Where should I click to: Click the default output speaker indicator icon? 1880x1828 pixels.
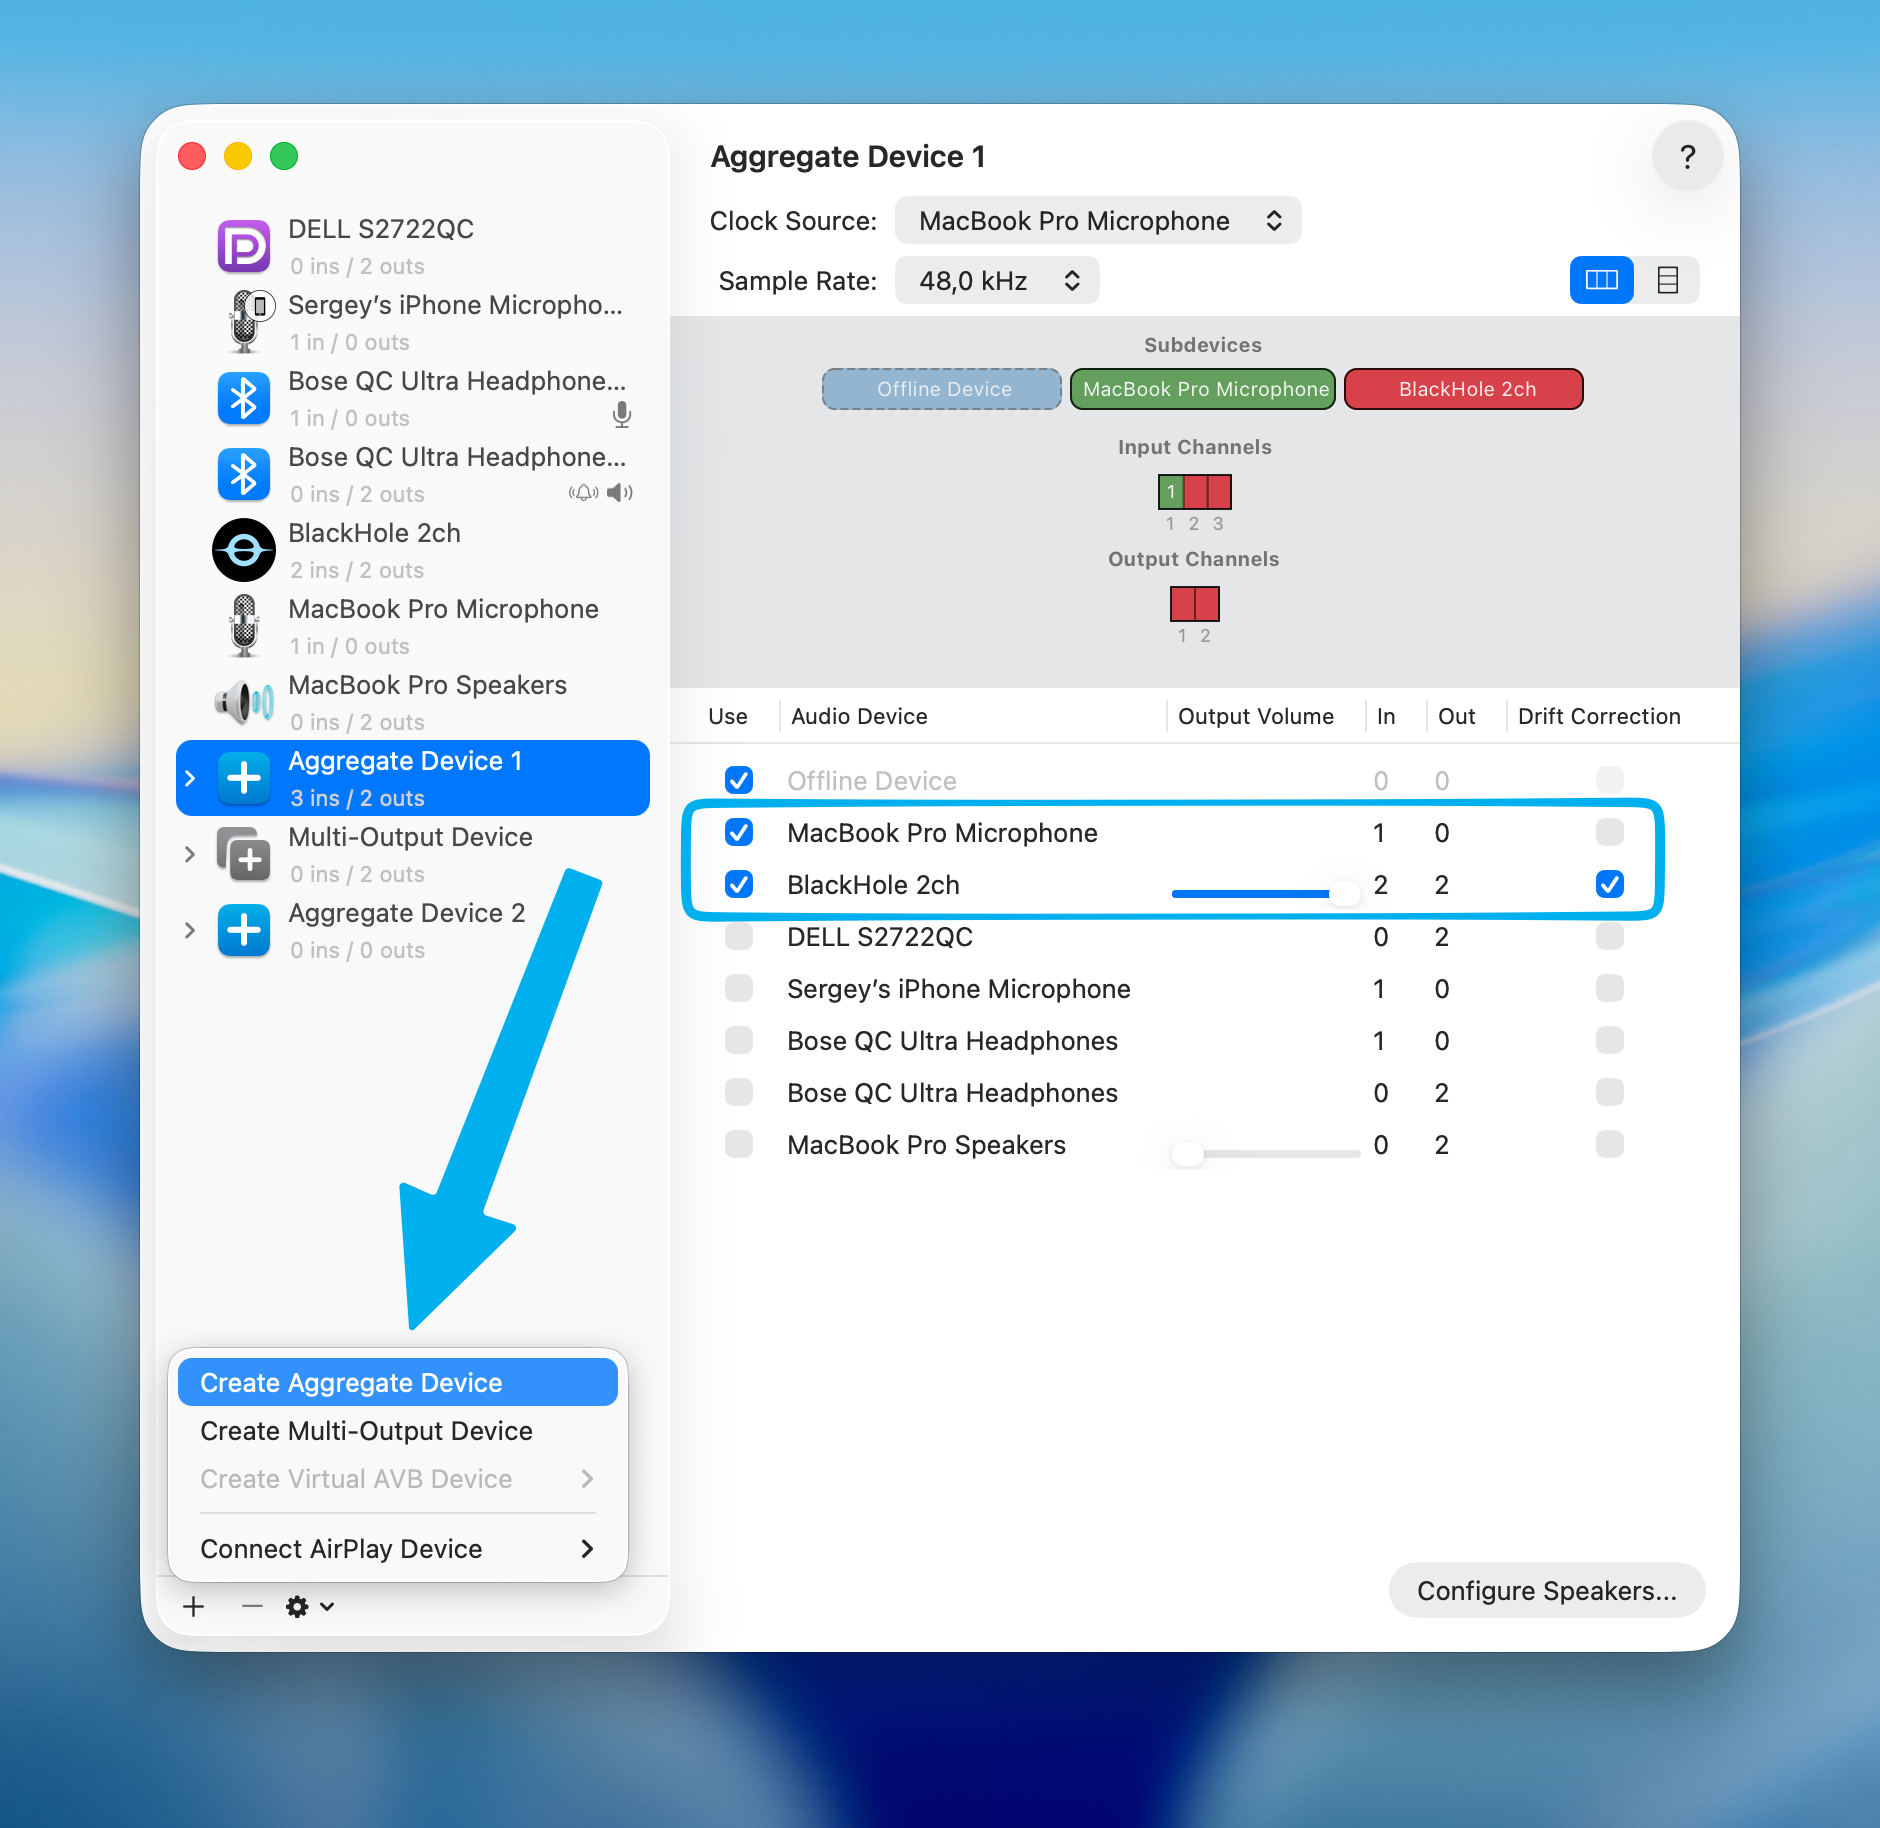[620, 492]
